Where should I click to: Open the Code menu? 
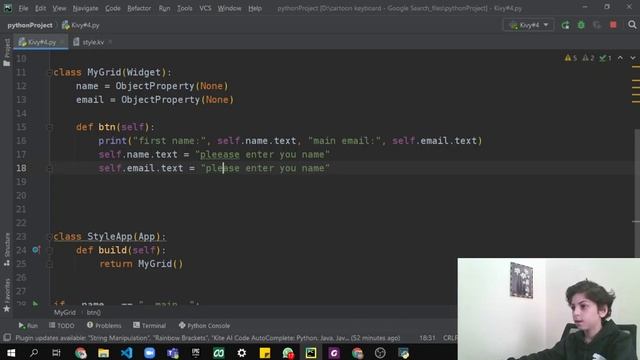pos(113,8)
